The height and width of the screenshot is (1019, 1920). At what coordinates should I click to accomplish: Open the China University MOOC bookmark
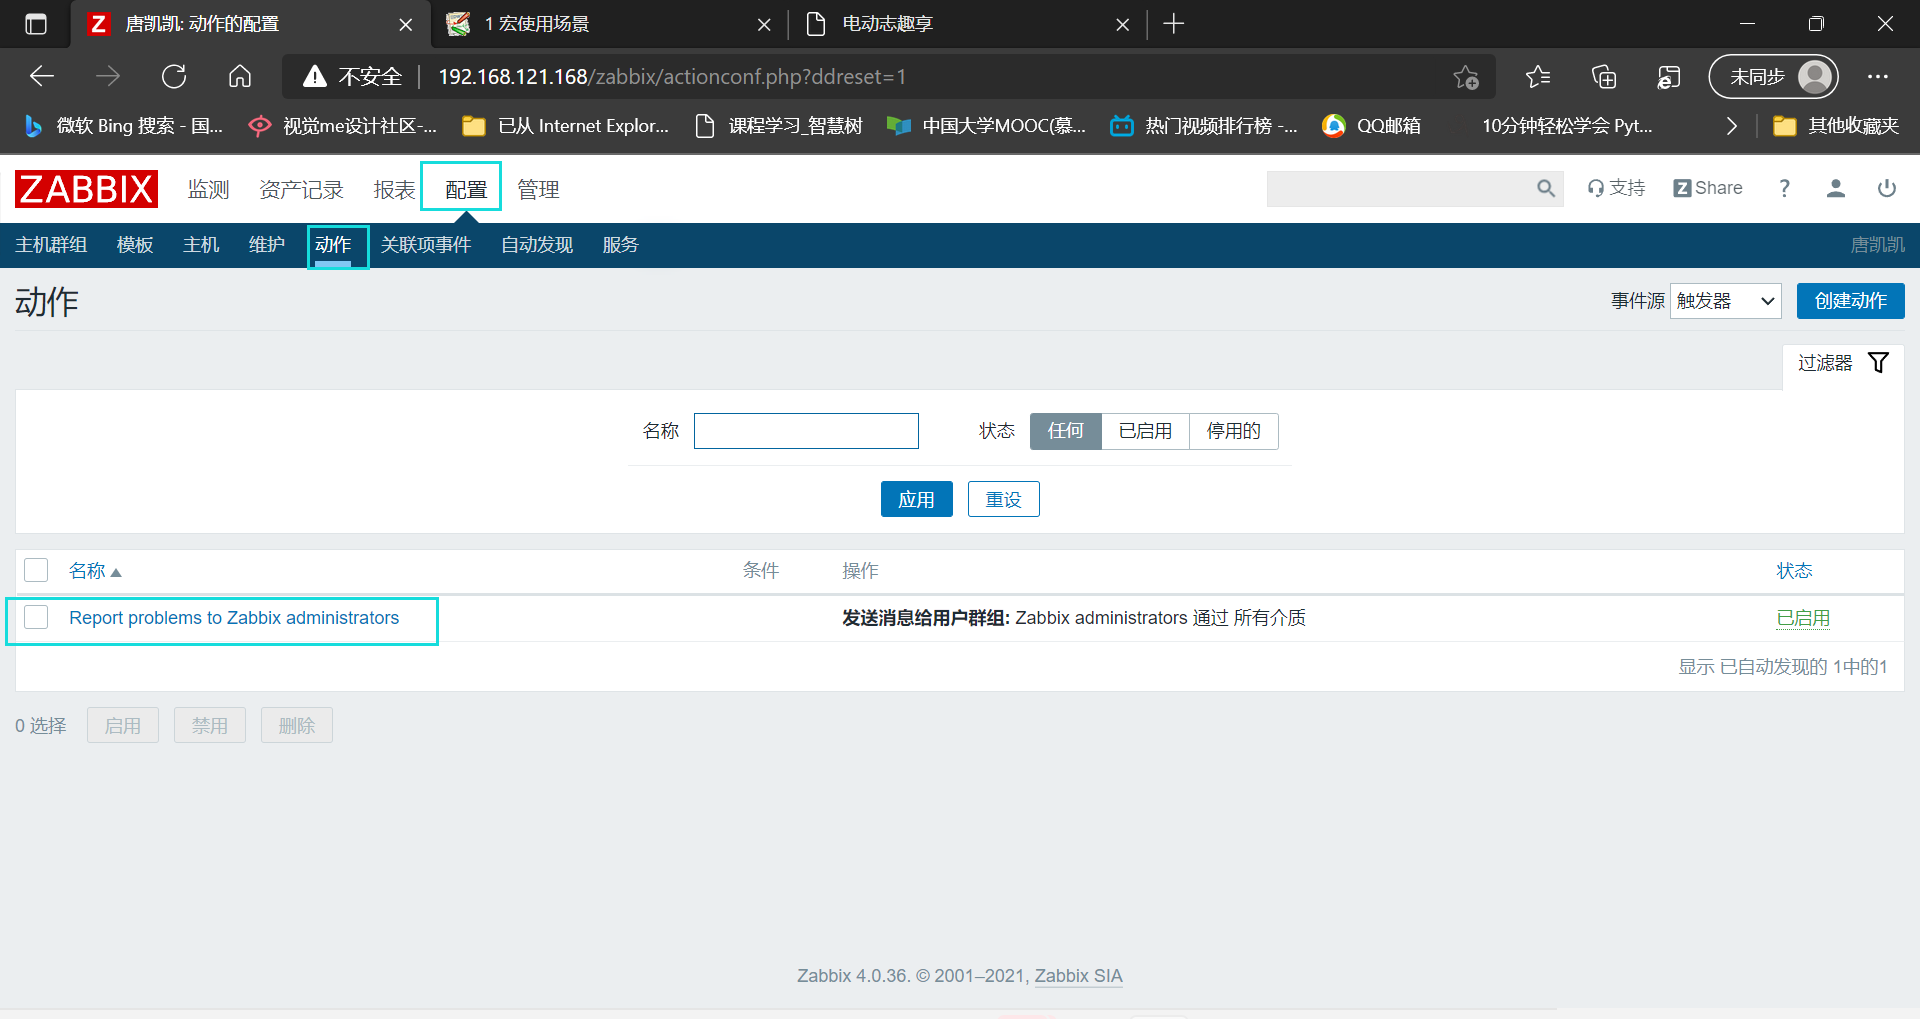coord(986,126)
